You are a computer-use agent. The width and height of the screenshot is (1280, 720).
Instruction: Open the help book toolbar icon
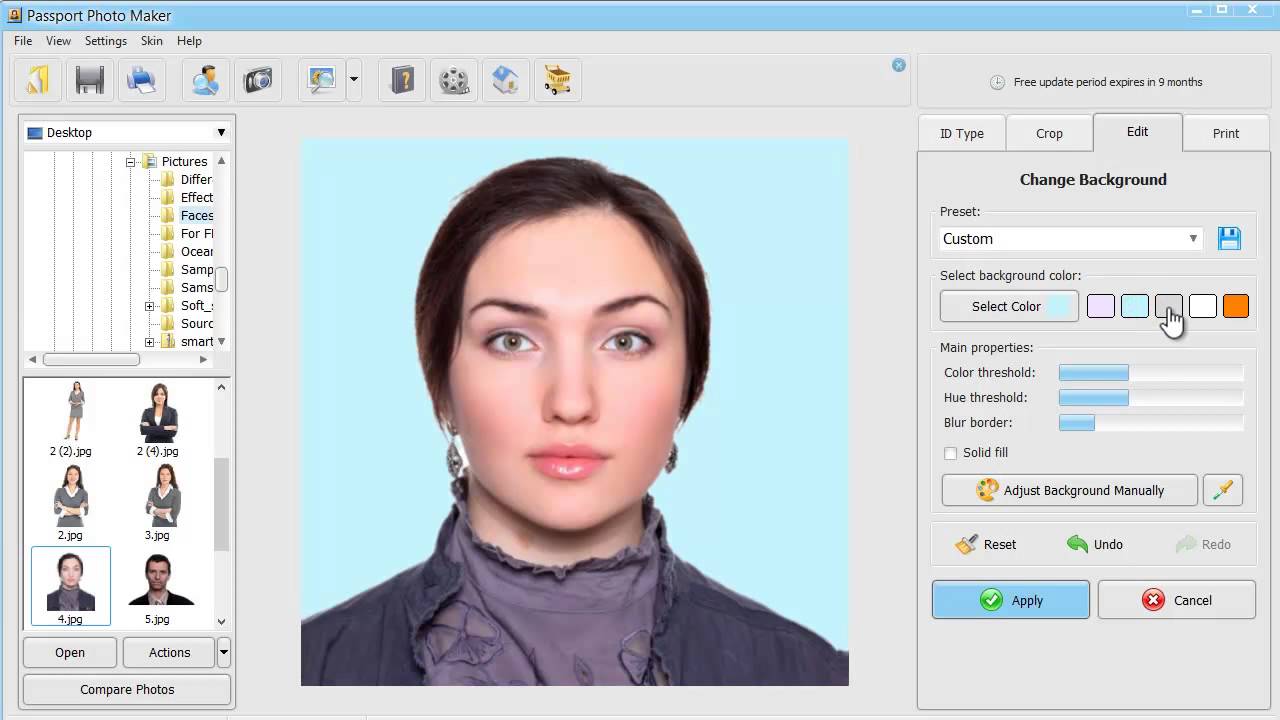point(403,80)
